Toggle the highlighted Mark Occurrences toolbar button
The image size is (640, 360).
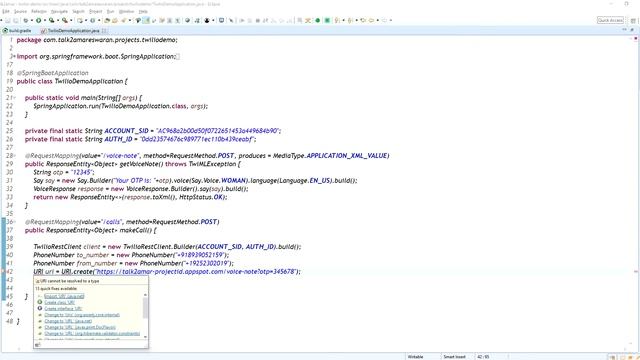[147, 20]
